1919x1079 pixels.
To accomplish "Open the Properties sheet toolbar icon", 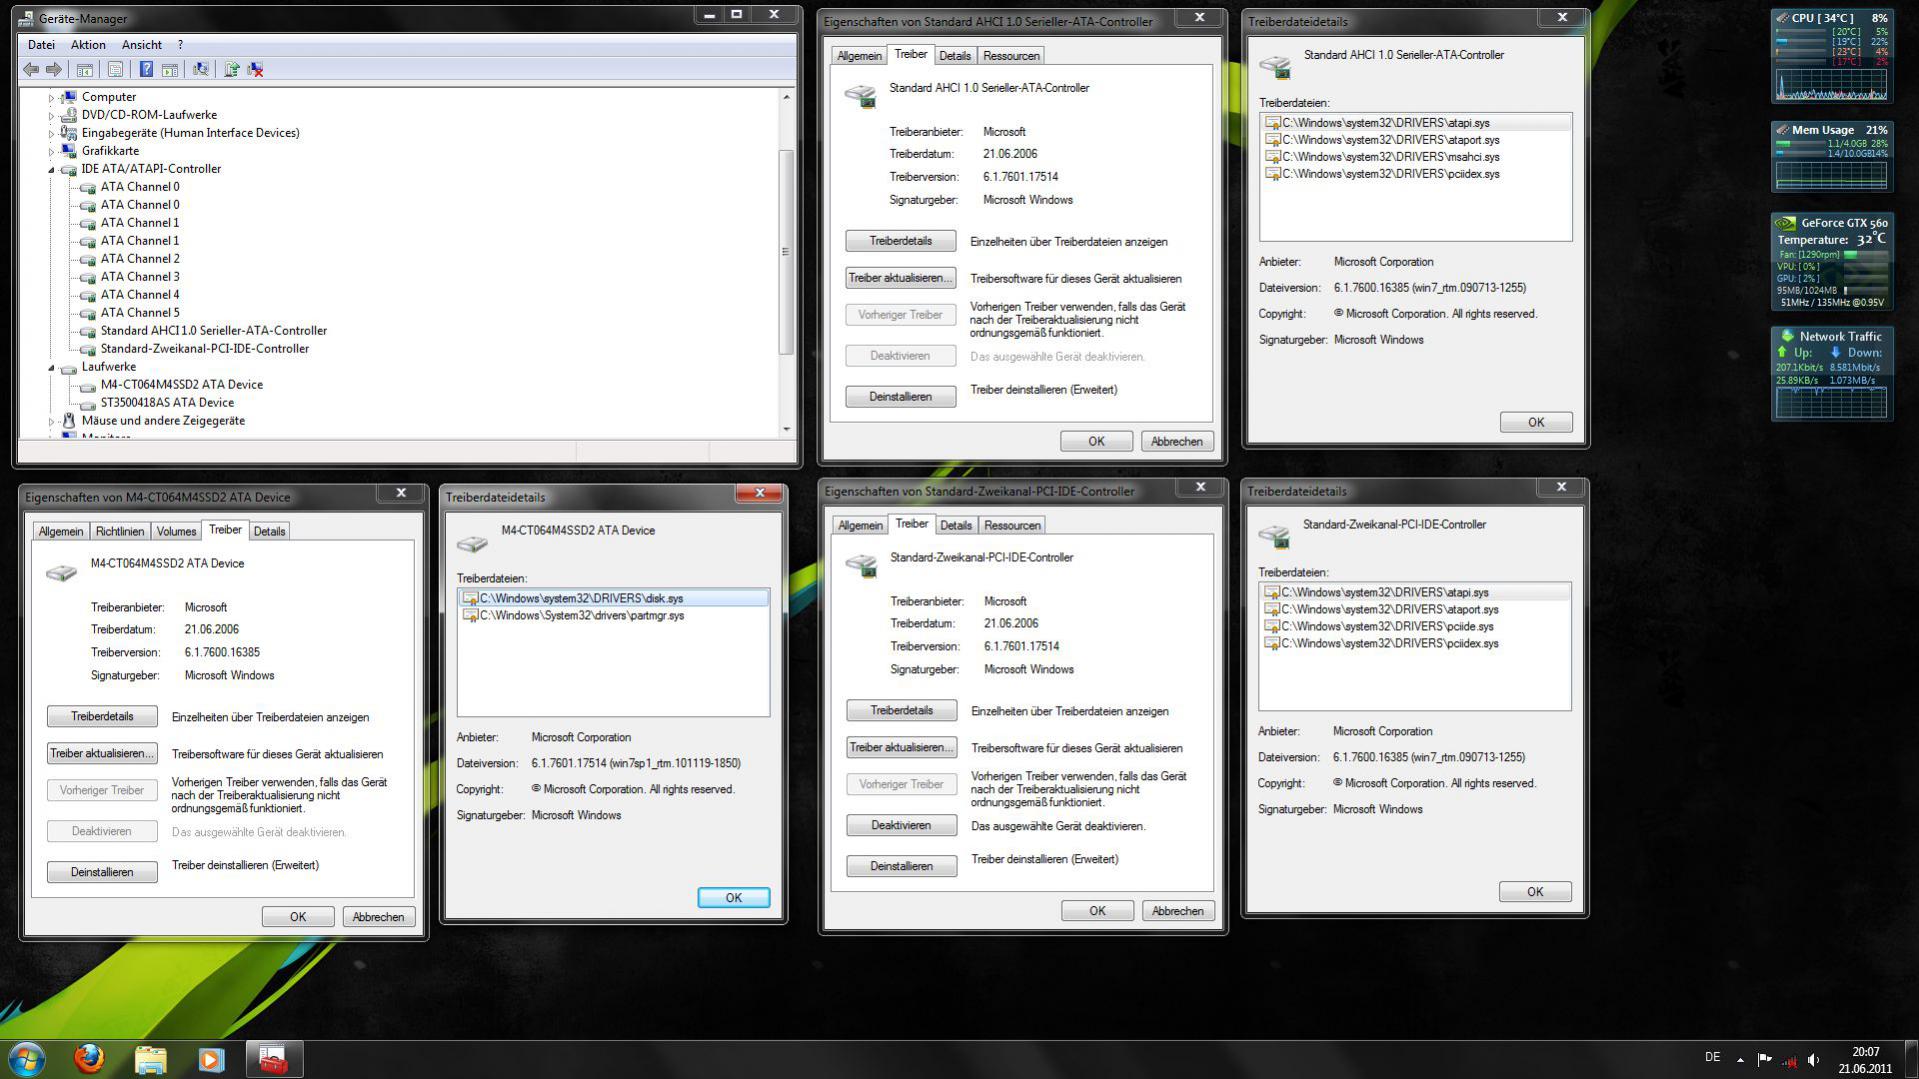I will (115, 69).
